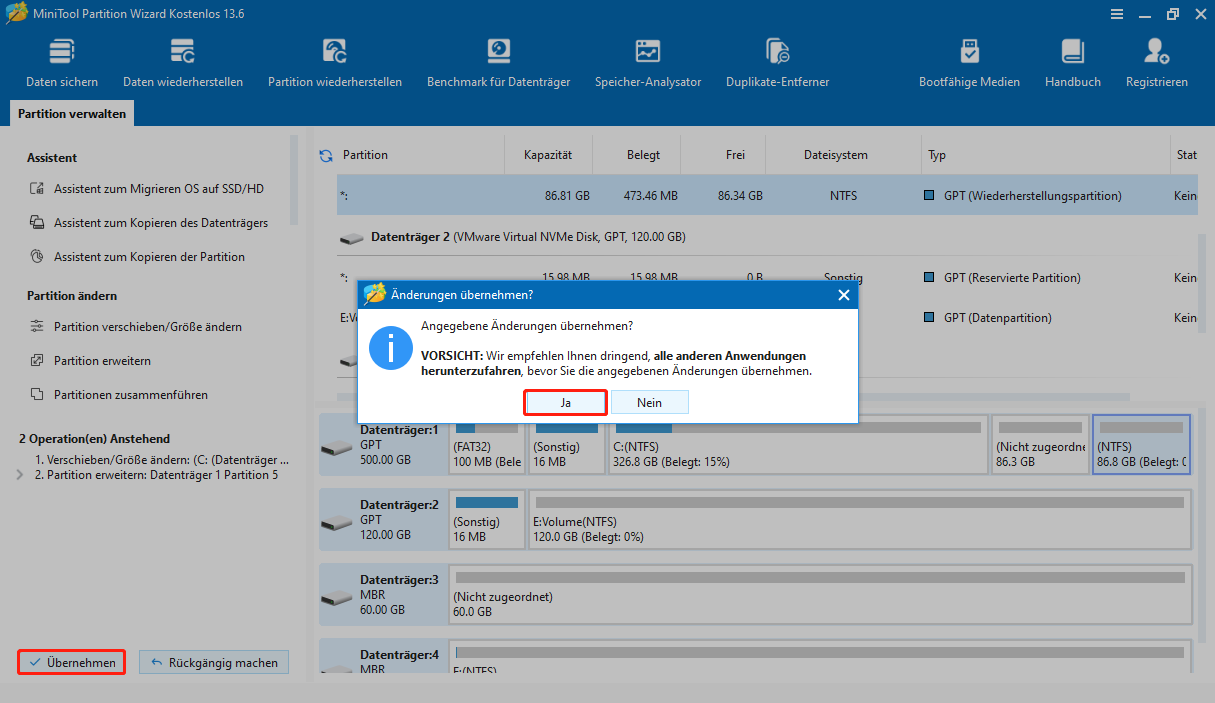The width and height of the screenshot is (1215, 703).
Task: Decline changes with Nein button
Action: point(650,402)
